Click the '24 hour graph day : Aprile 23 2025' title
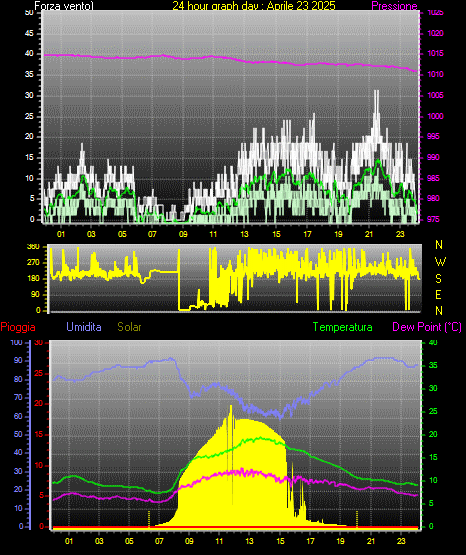The image size is (466, 555). 254,5
